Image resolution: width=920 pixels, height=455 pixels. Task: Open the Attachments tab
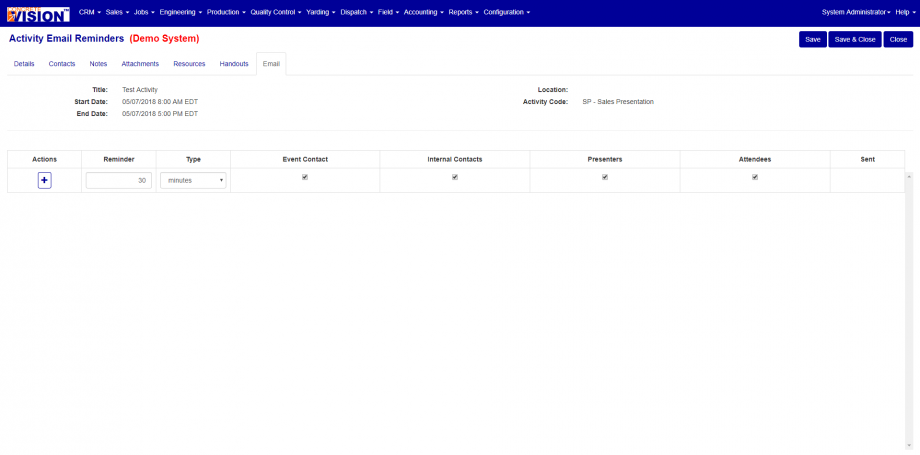pyautogui.click(x=140, y=64)
